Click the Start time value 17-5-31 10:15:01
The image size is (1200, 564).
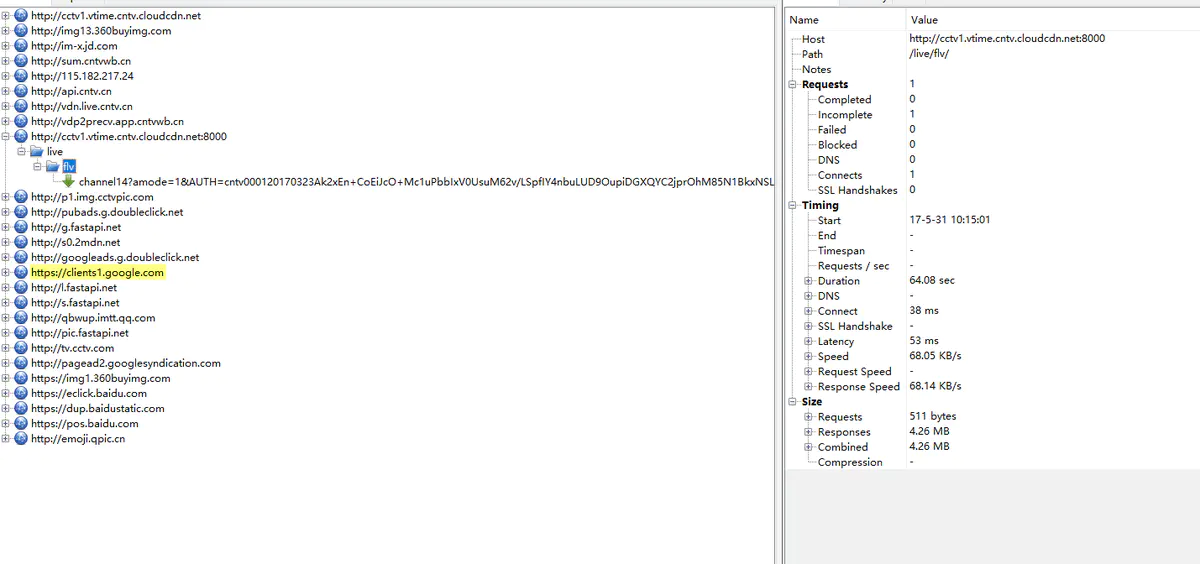pyautogui.click(x=949, y=220)
